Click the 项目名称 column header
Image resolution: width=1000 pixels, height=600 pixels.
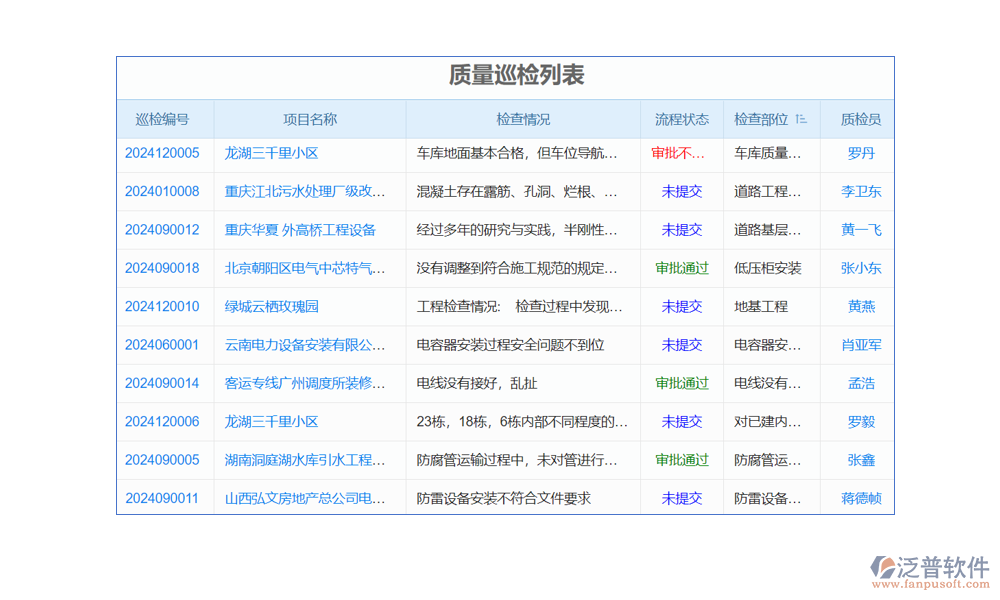(x=309, y=119)
